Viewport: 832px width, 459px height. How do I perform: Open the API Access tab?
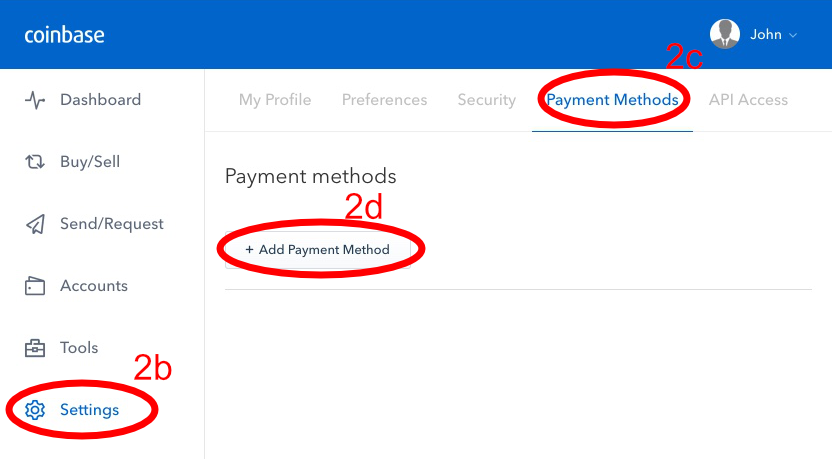click(x=748, y=100)
